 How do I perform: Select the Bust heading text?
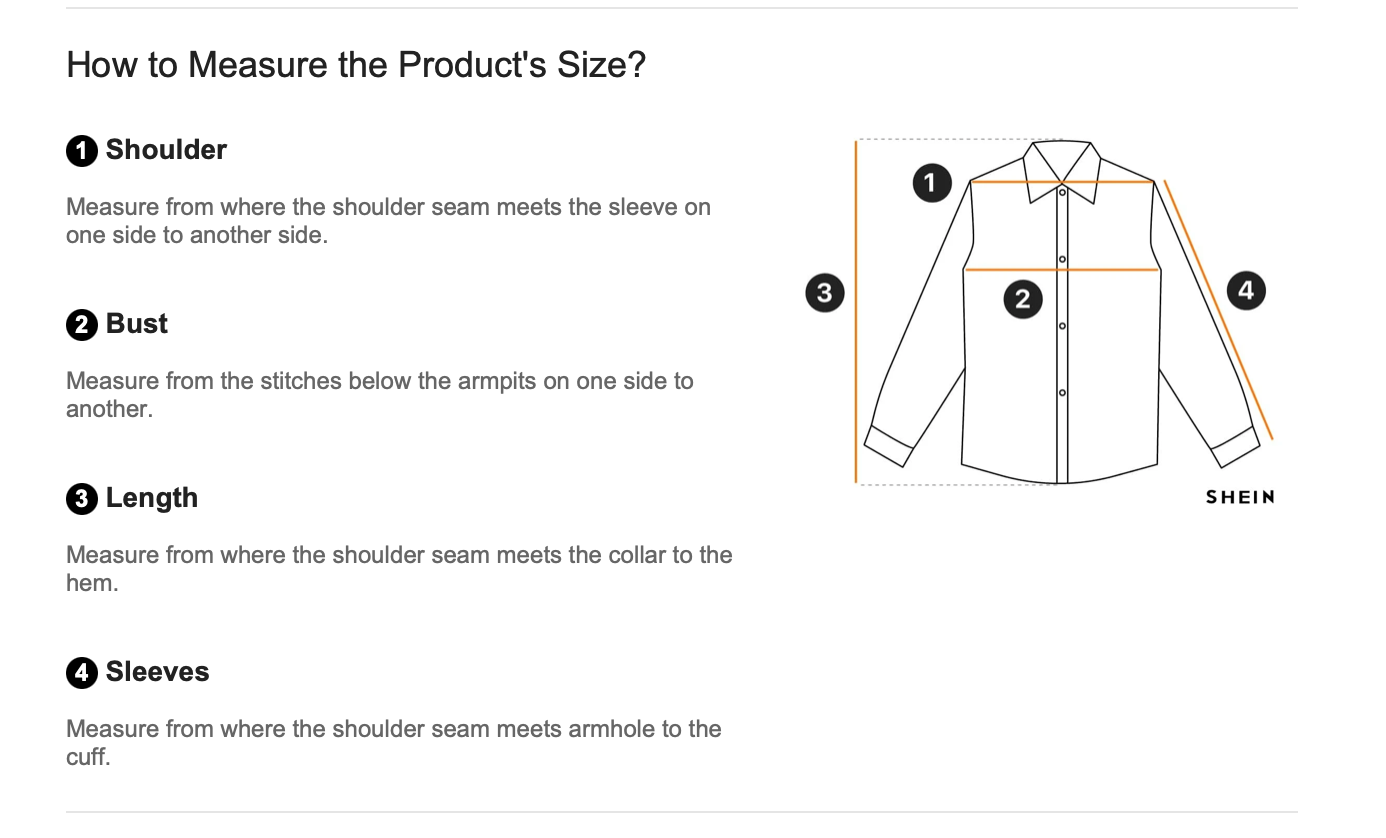click(137, 324)
